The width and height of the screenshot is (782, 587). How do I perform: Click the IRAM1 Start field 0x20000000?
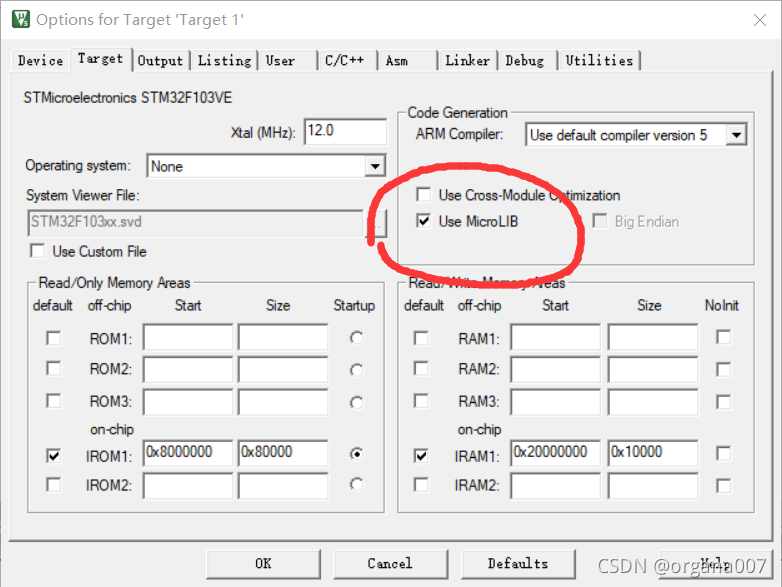click(x=556, y=453)
